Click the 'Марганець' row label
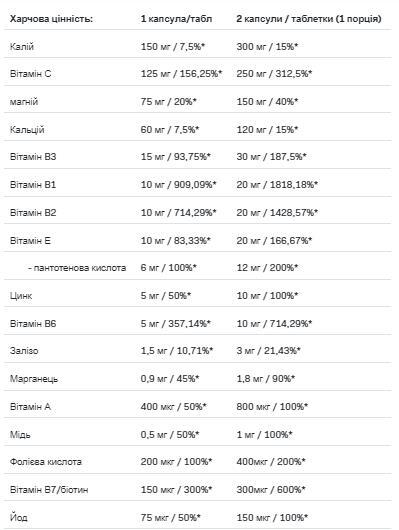The image size is (399, 530). pos(34,379)
